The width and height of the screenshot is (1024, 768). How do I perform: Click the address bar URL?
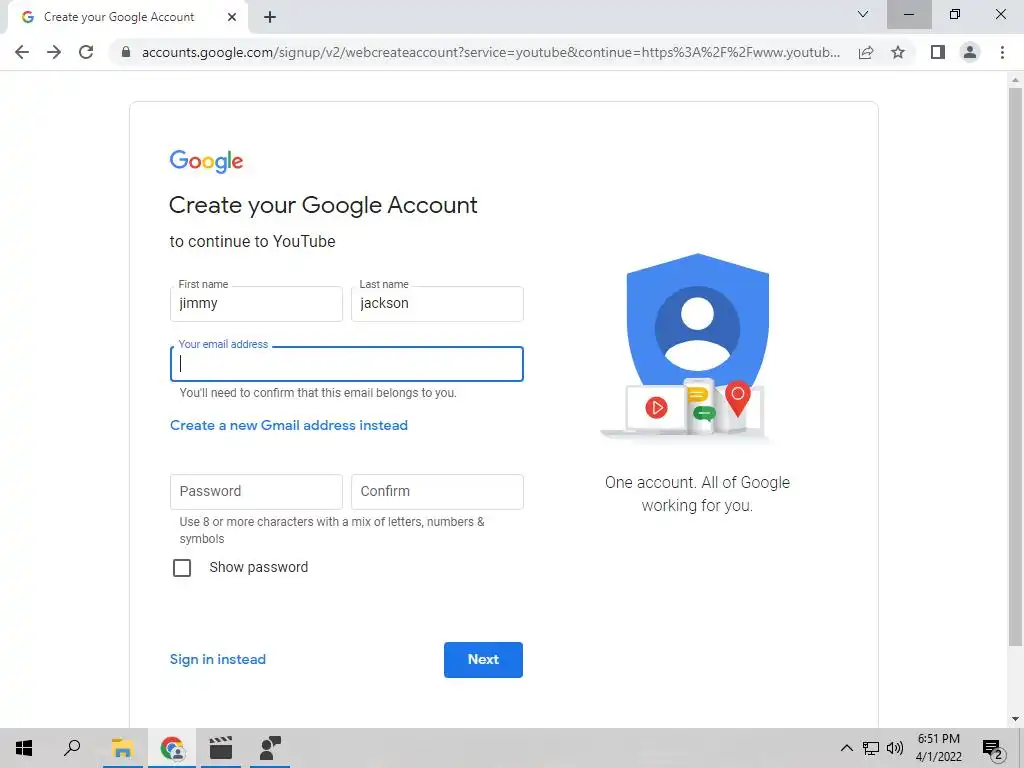click(490, 52)
